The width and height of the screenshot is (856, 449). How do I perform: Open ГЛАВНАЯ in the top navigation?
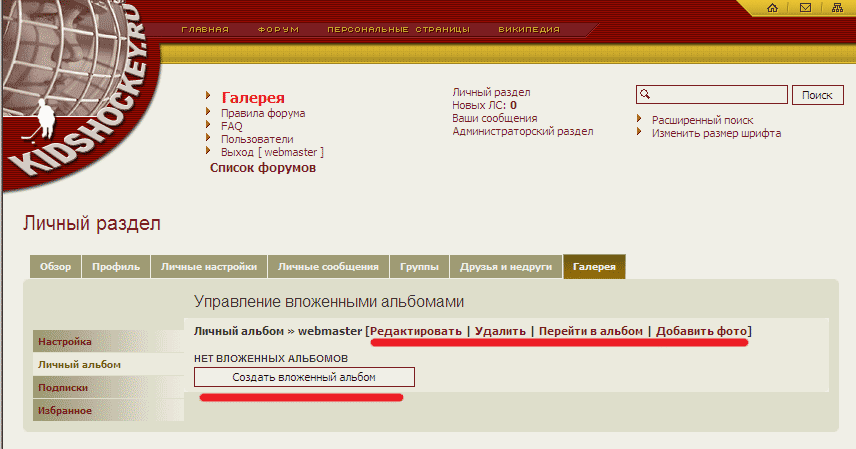(x=205, y=29)
